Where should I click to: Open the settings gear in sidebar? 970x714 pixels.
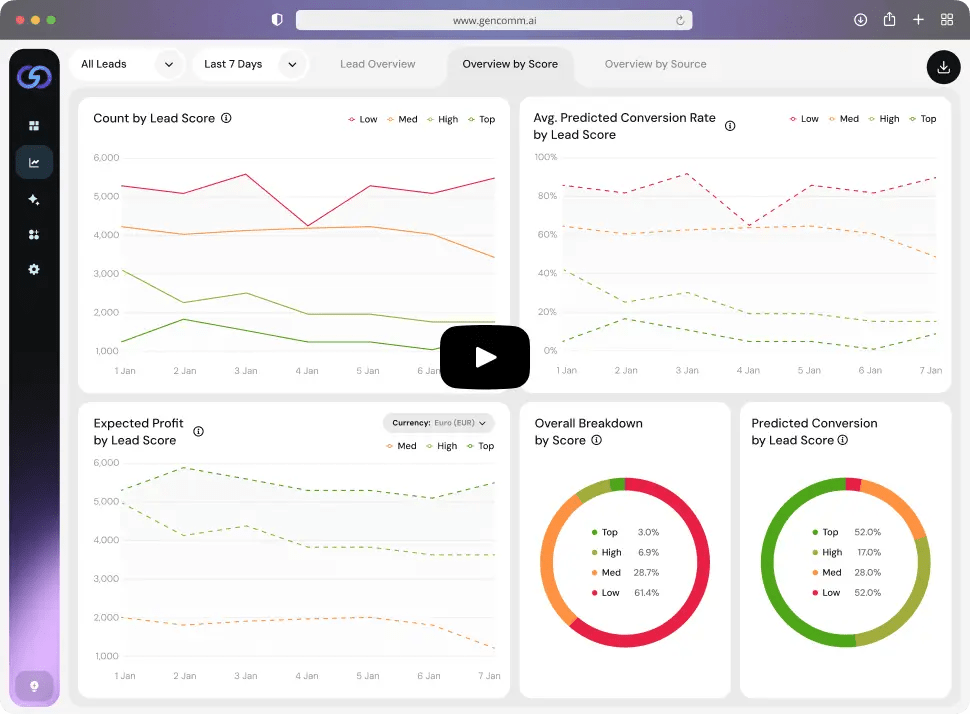34,269
